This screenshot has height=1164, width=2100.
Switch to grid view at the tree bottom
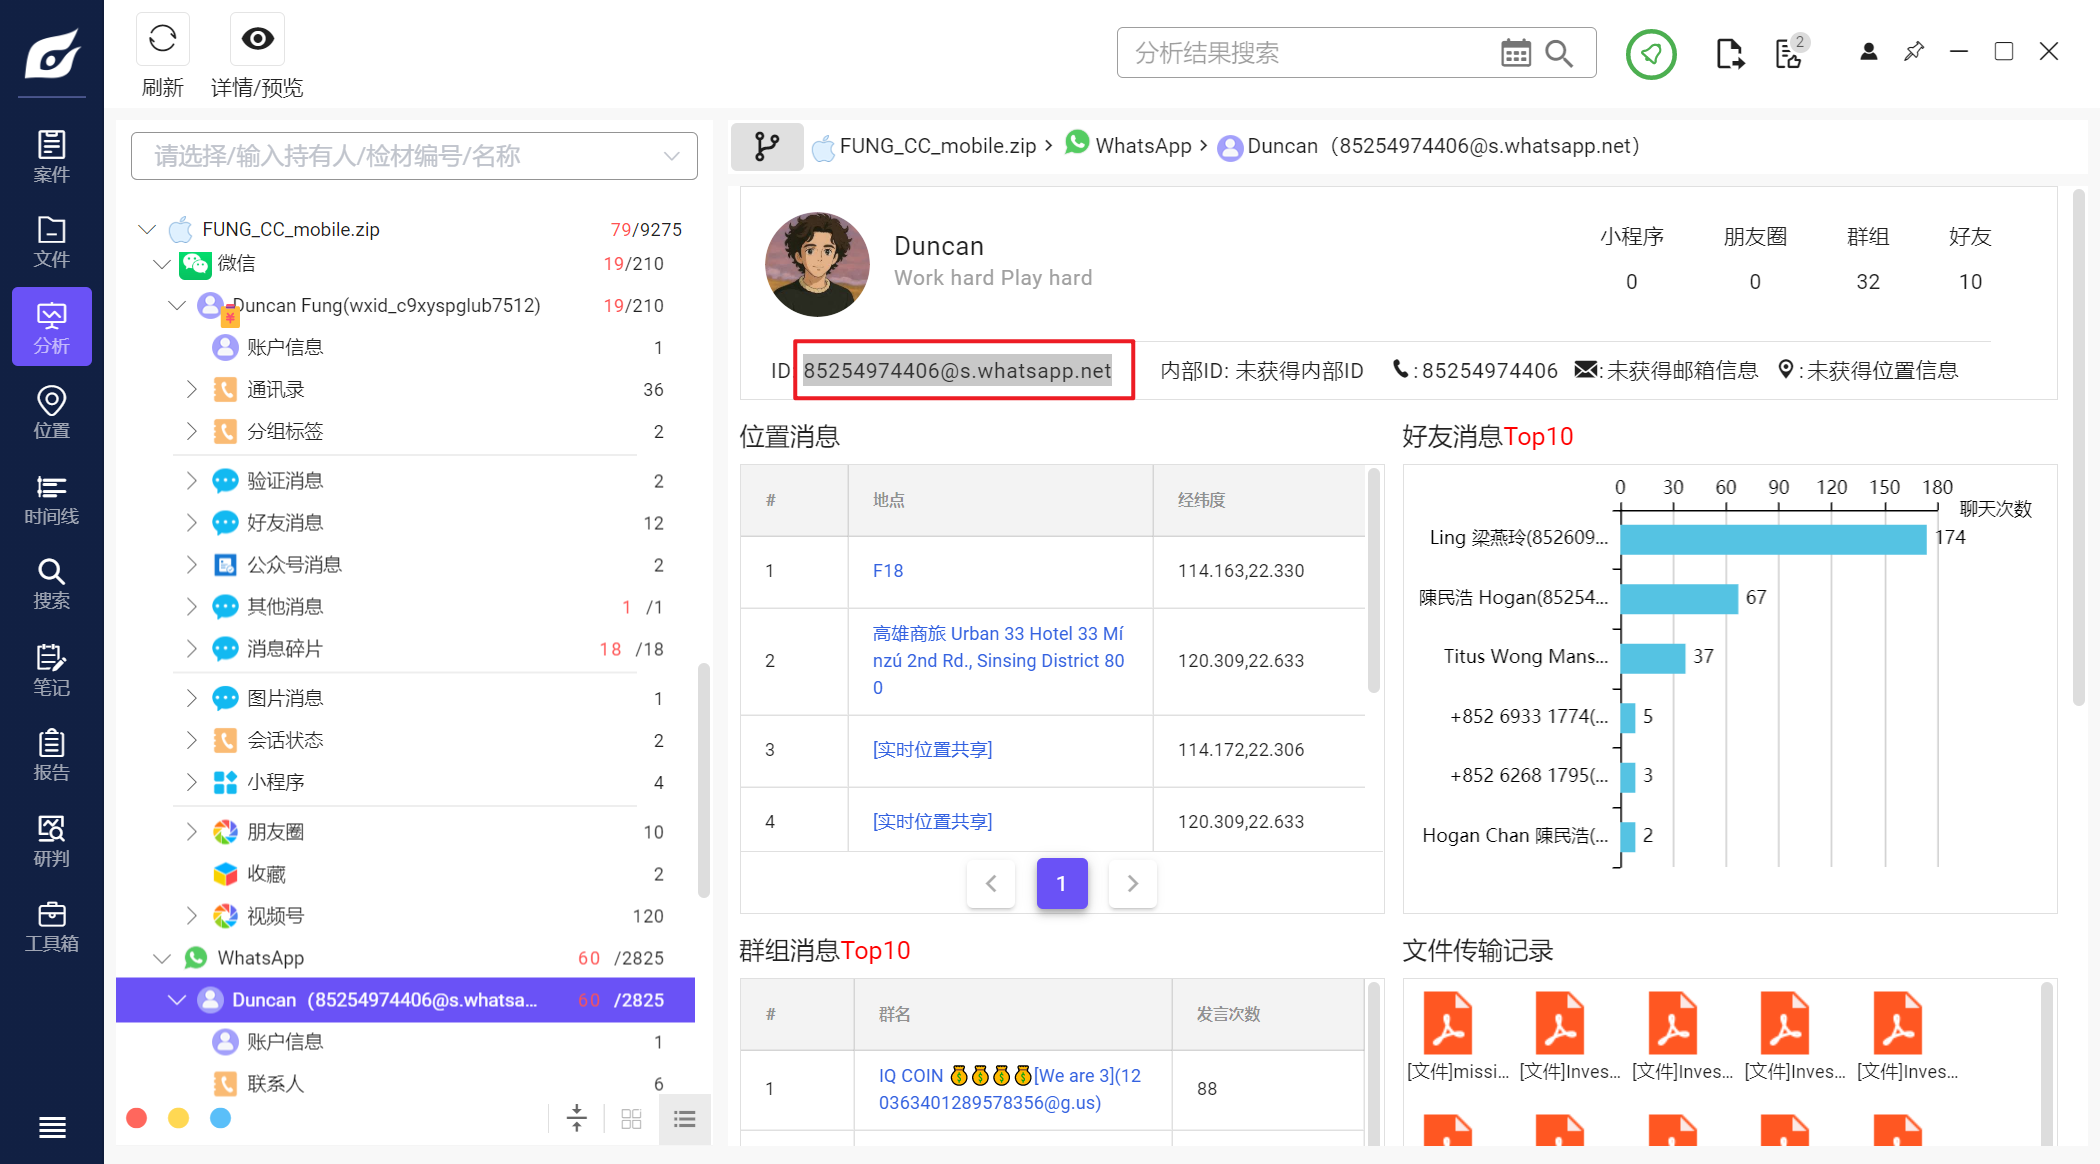631,1119
